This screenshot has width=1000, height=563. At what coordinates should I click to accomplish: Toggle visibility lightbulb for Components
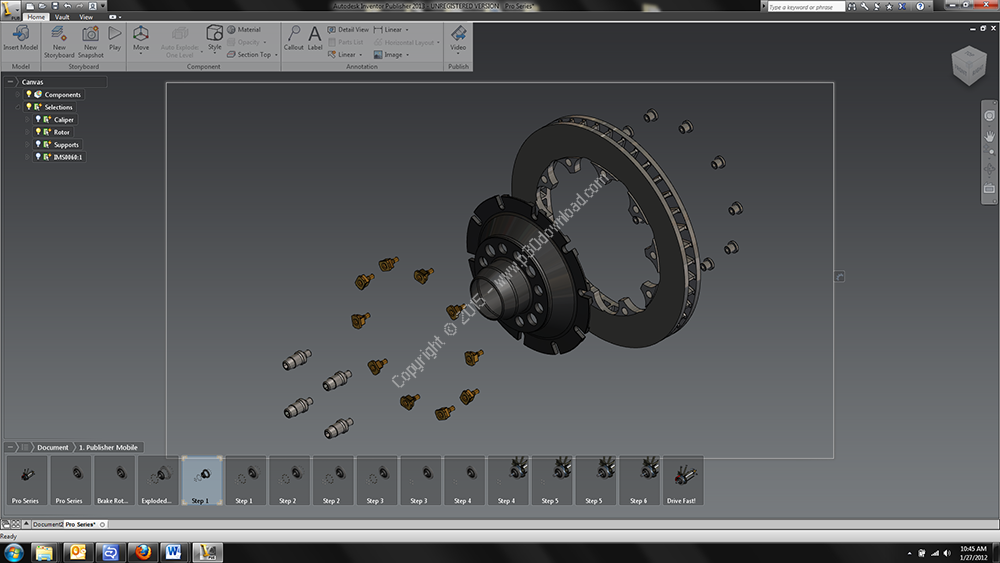pyautogui.click(x=28, y=94)
